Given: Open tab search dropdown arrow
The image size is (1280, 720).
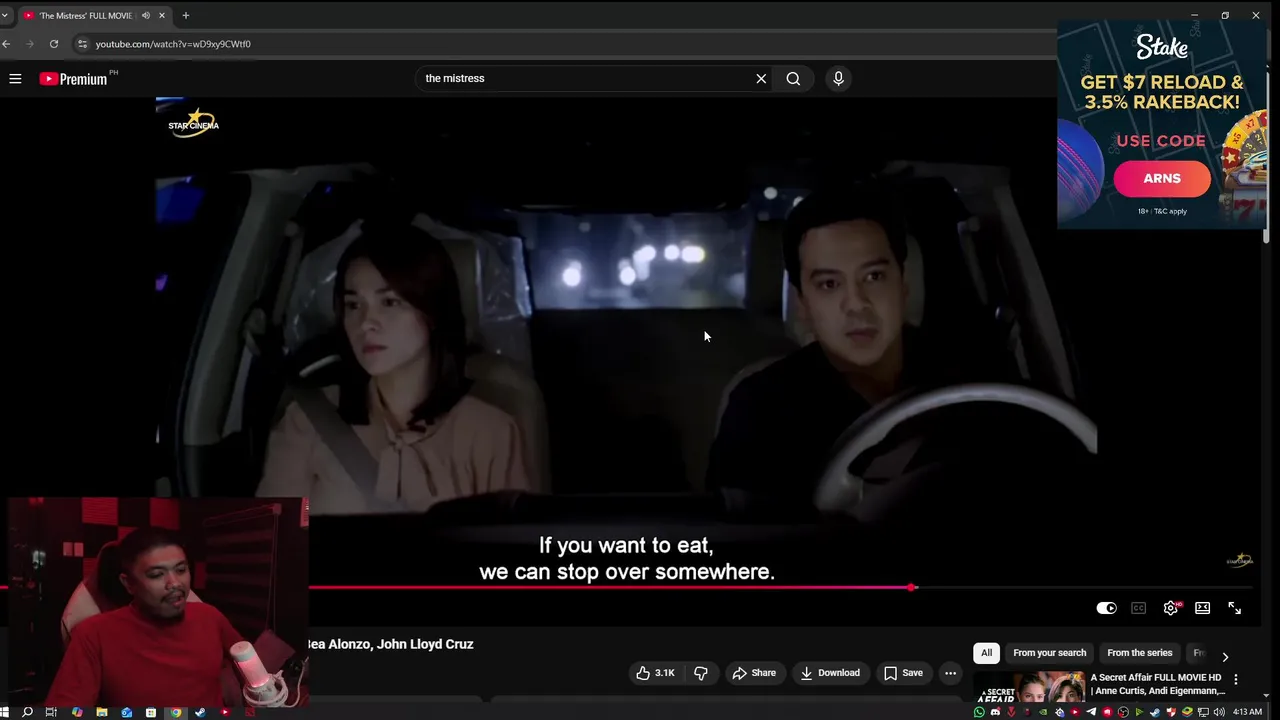Looking at the screenshot, I should tap(4, 15).
